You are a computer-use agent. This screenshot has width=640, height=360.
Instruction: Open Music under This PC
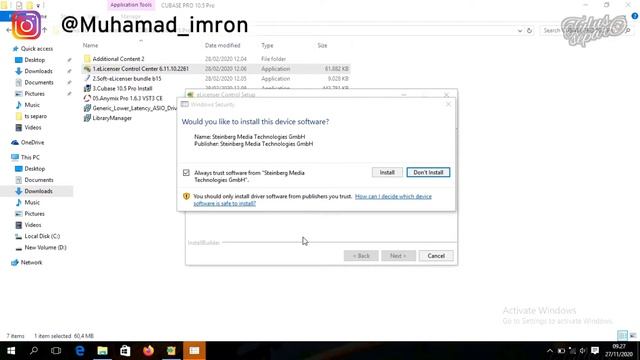[32, 202]
